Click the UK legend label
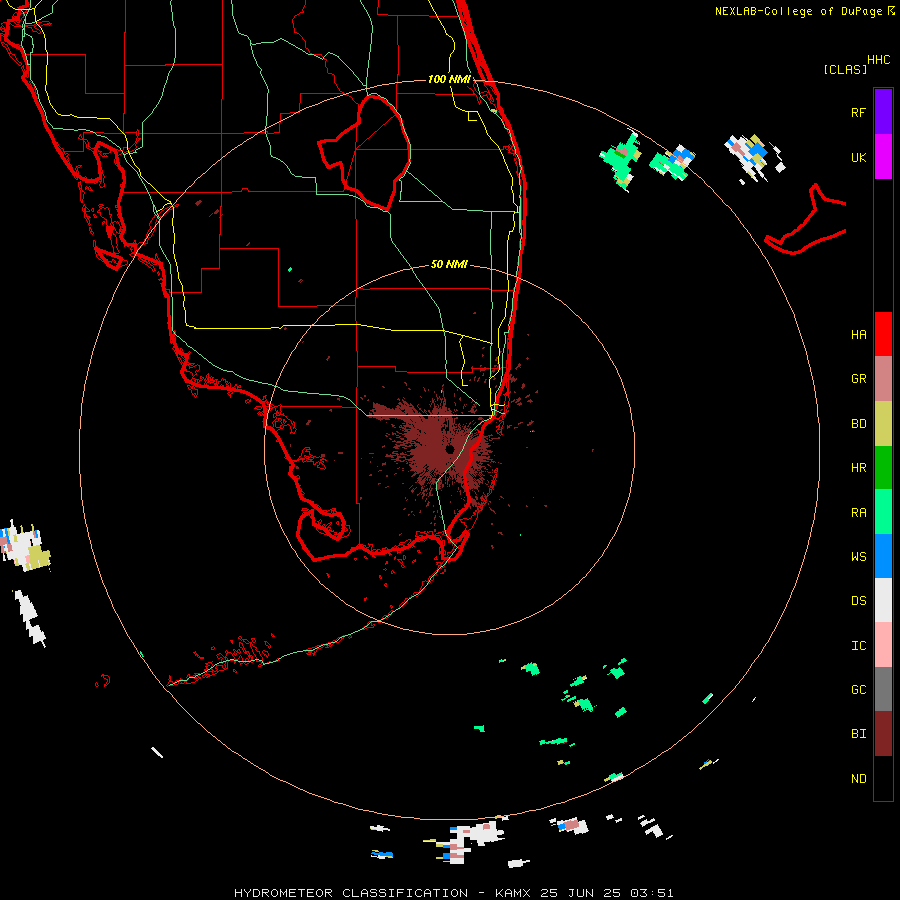Image resolution: width=900 pixels, height=900 pixels. click(x=858, y=157)
